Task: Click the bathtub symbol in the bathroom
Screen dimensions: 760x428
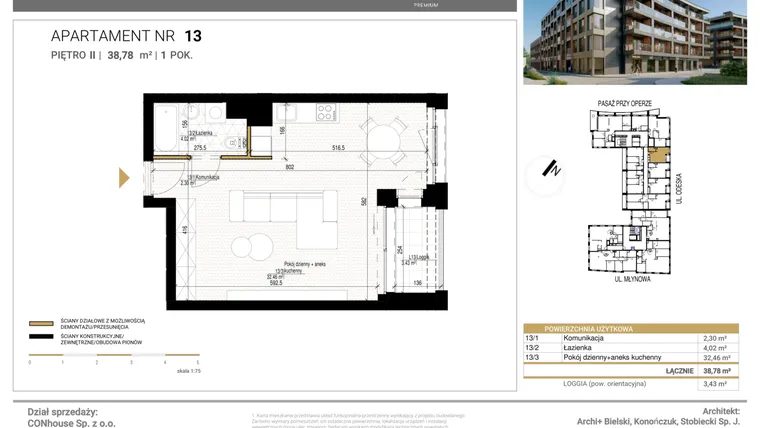Action: (x=166, y=128)
